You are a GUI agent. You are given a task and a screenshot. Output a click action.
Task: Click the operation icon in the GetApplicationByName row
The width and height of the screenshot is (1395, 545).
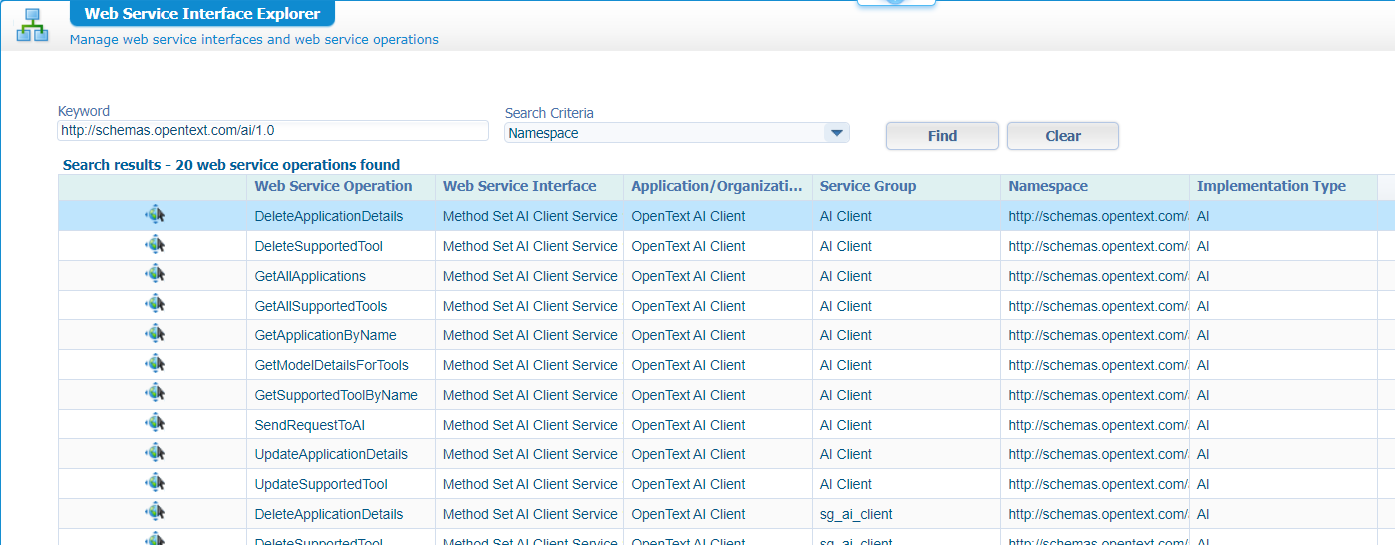(x=155, y=334)
